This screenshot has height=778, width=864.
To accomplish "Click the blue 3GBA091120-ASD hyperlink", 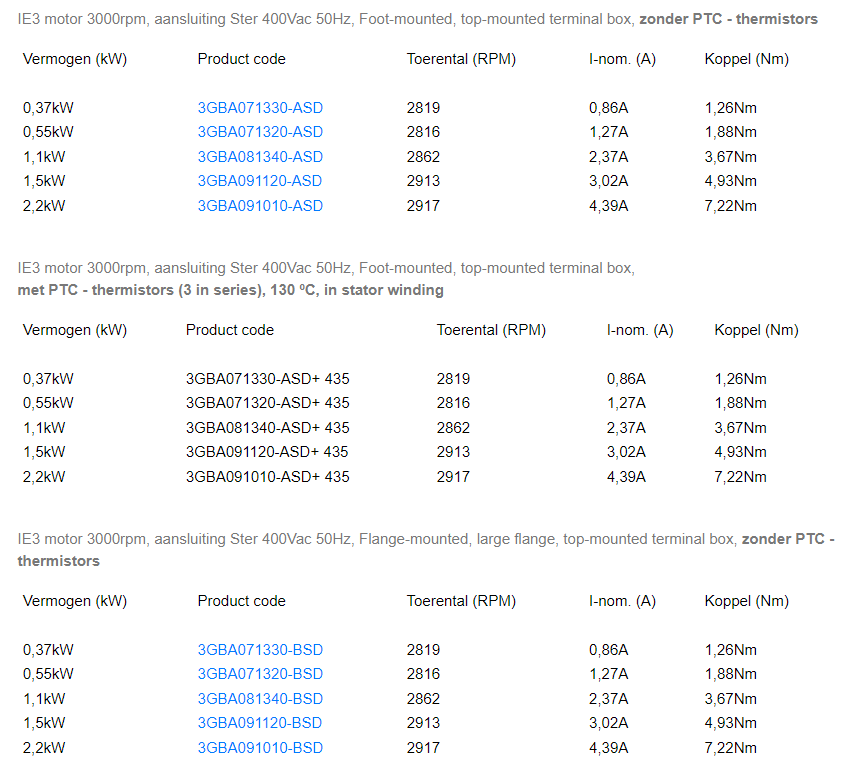I will point(260,181).
